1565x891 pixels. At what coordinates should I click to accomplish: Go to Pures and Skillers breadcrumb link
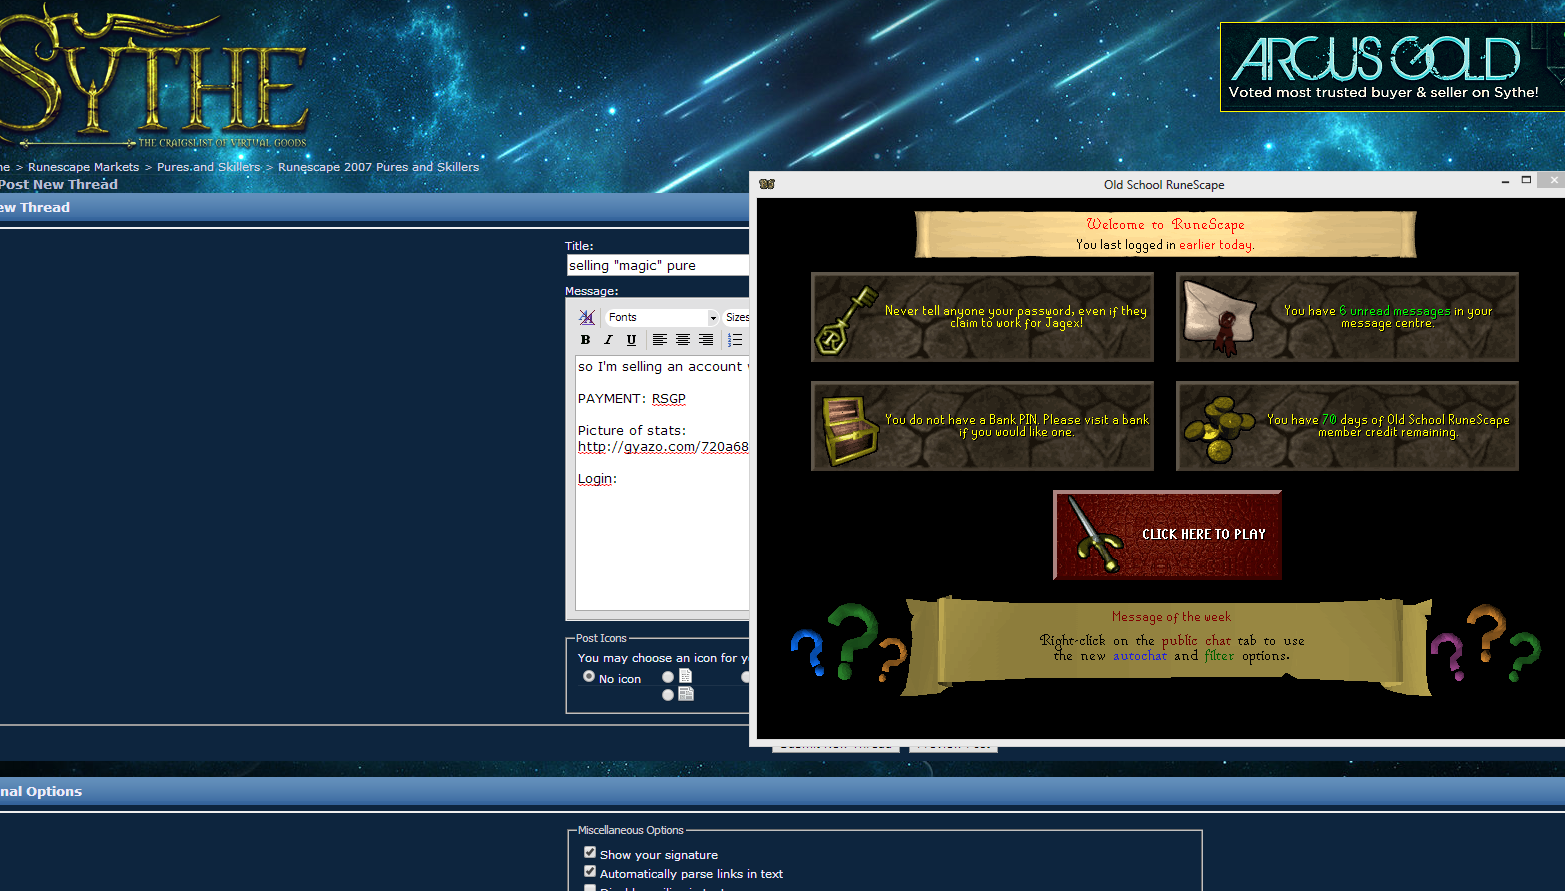point(208,167)
